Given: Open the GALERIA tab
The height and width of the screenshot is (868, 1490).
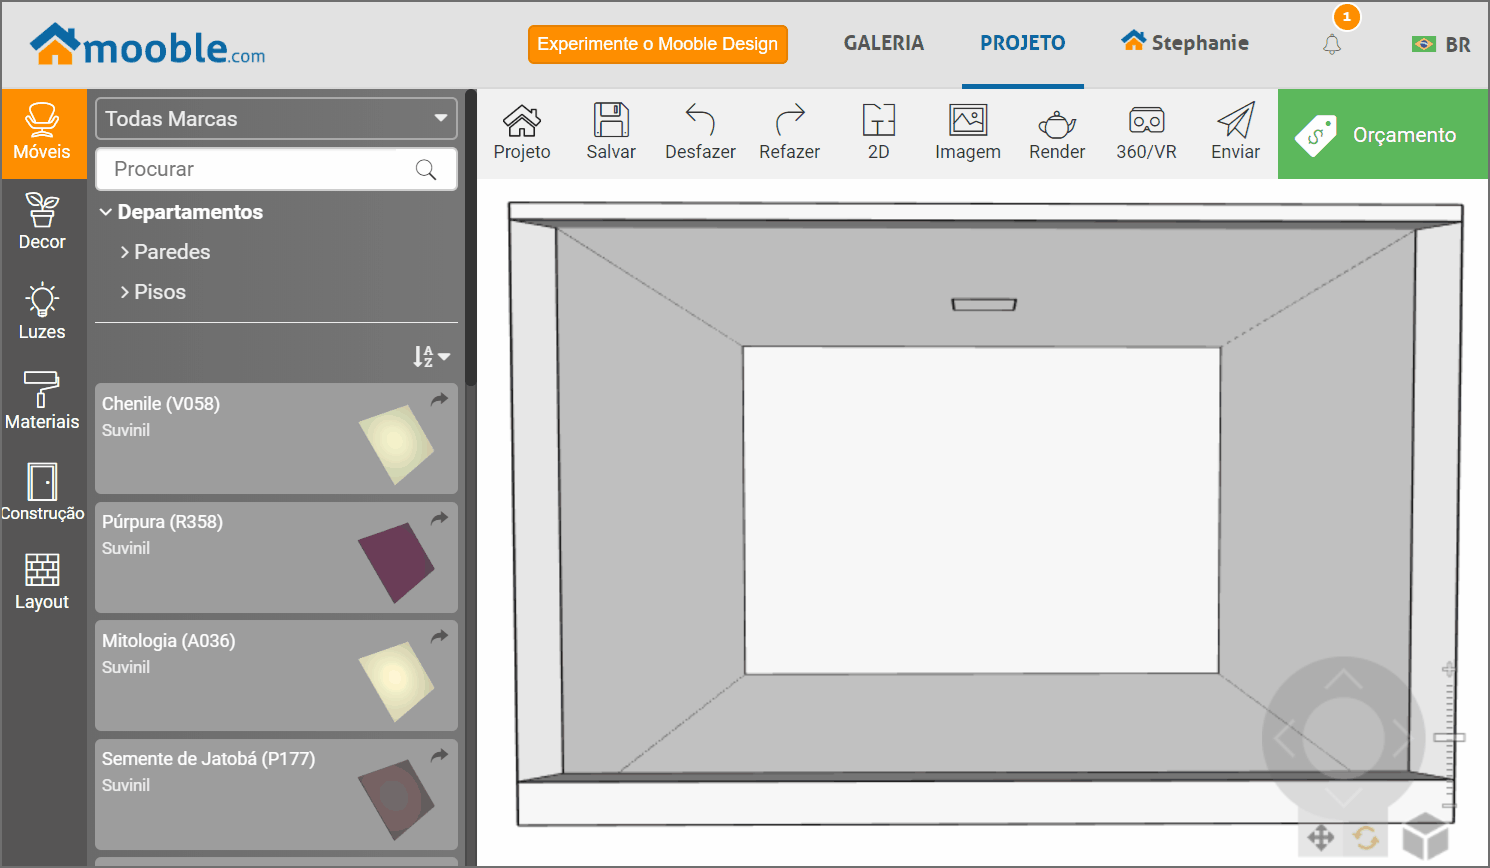Looking at the screenshot, I should 884,43.
